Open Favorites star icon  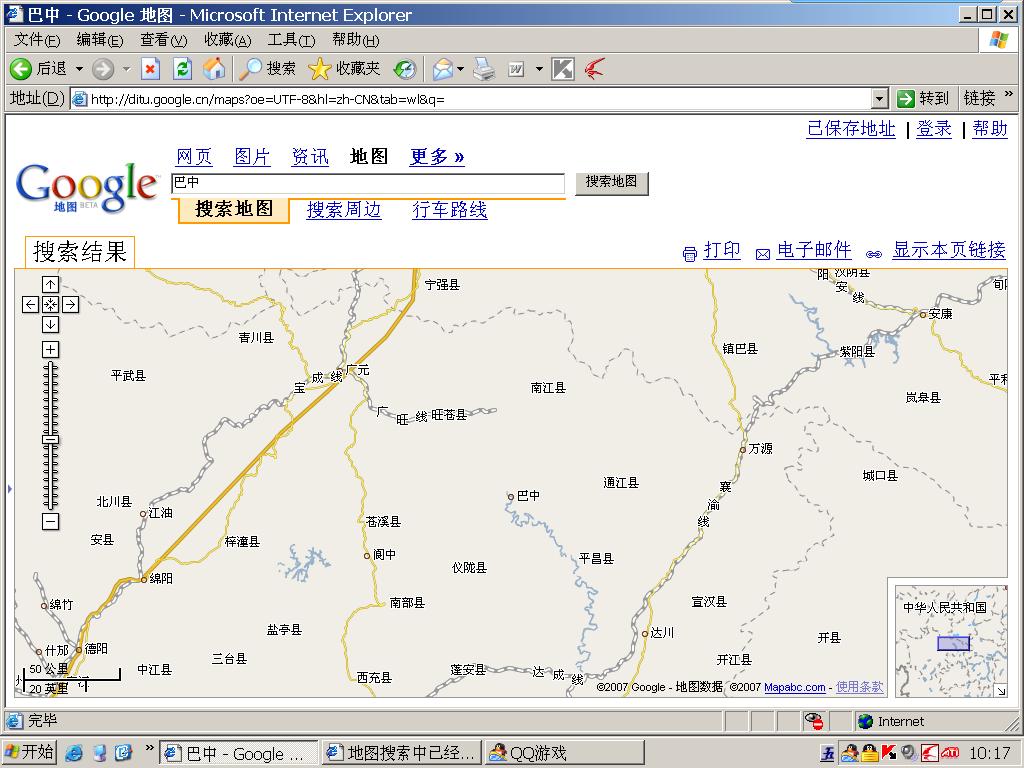coord(319,69)
